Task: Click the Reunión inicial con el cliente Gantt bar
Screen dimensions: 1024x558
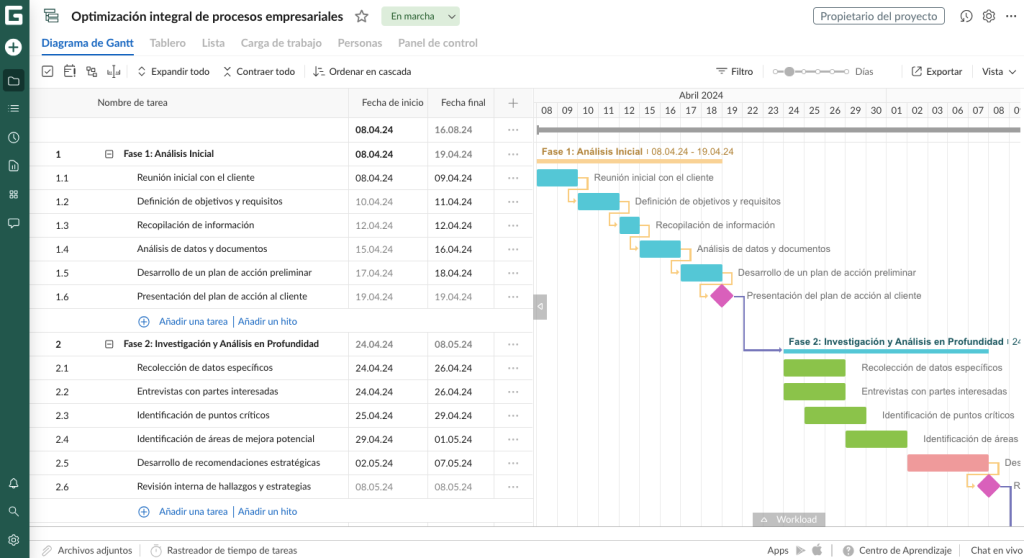Action: coord(557,178)
